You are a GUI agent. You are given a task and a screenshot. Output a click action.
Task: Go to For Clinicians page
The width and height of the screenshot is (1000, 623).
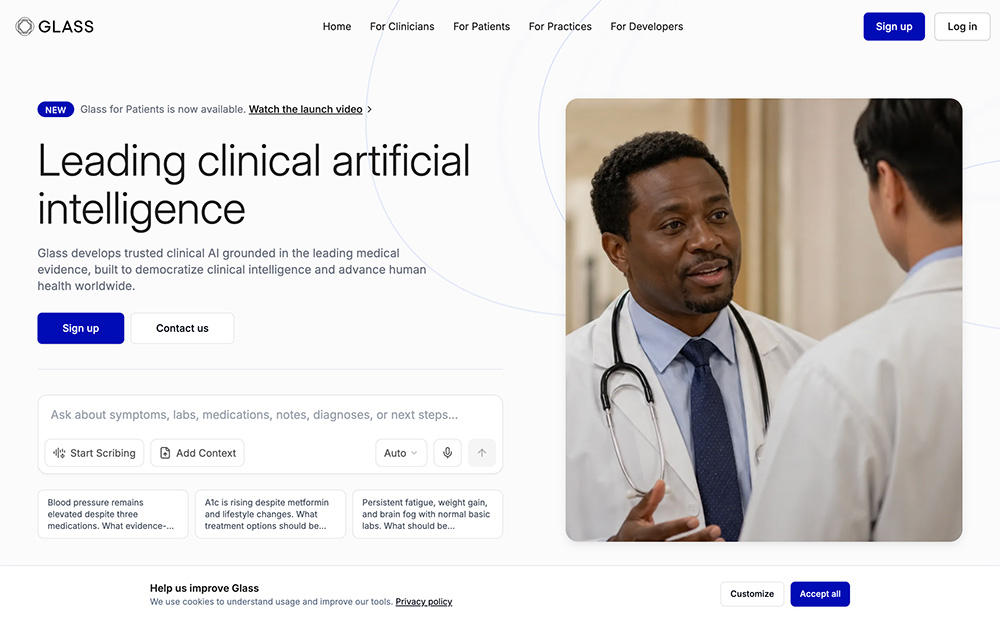click(x=402, y=26)
